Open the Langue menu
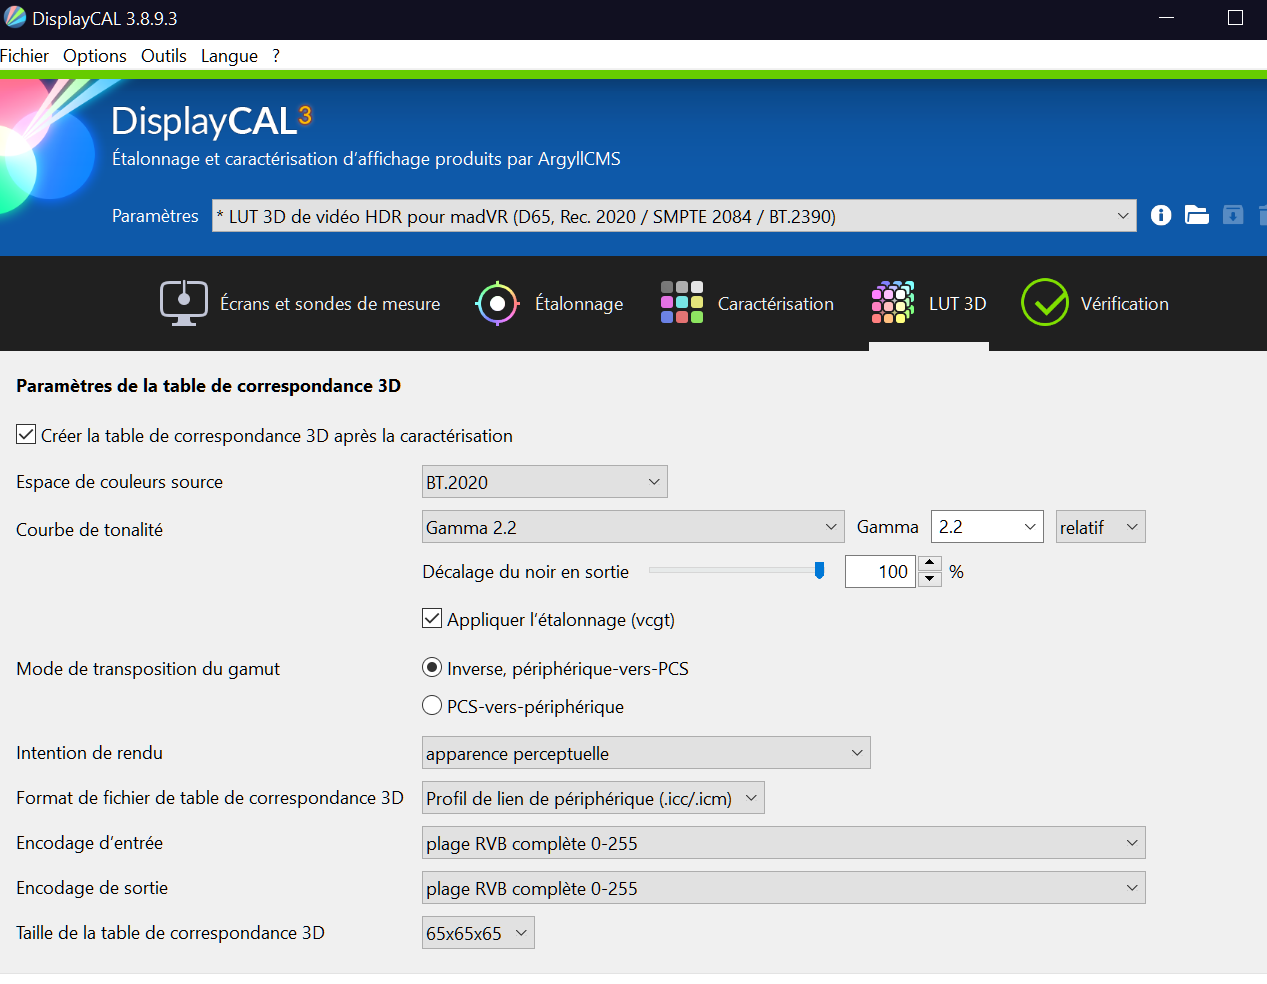 click(x=229, y=56)
